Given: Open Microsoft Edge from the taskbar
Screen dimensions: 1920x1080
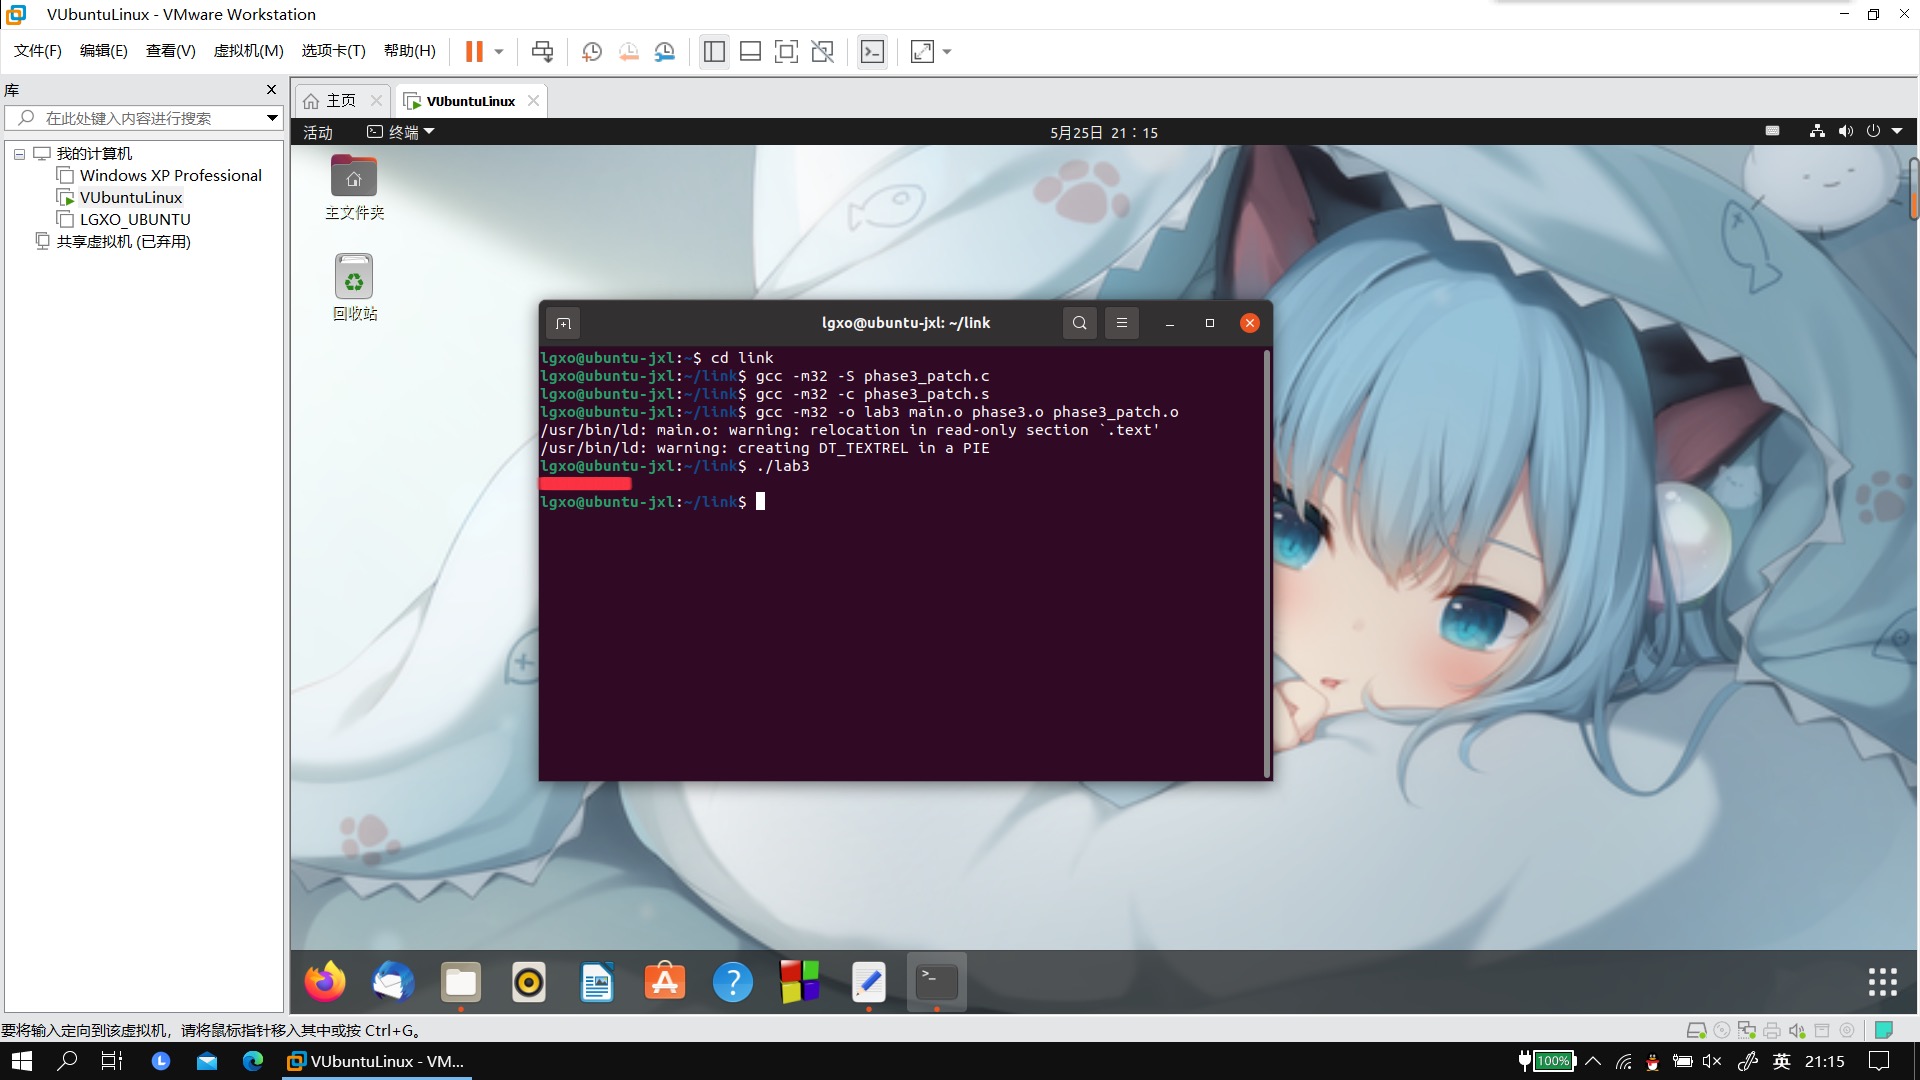Looking at the screenshot, I should click(x=253, y=1061).
